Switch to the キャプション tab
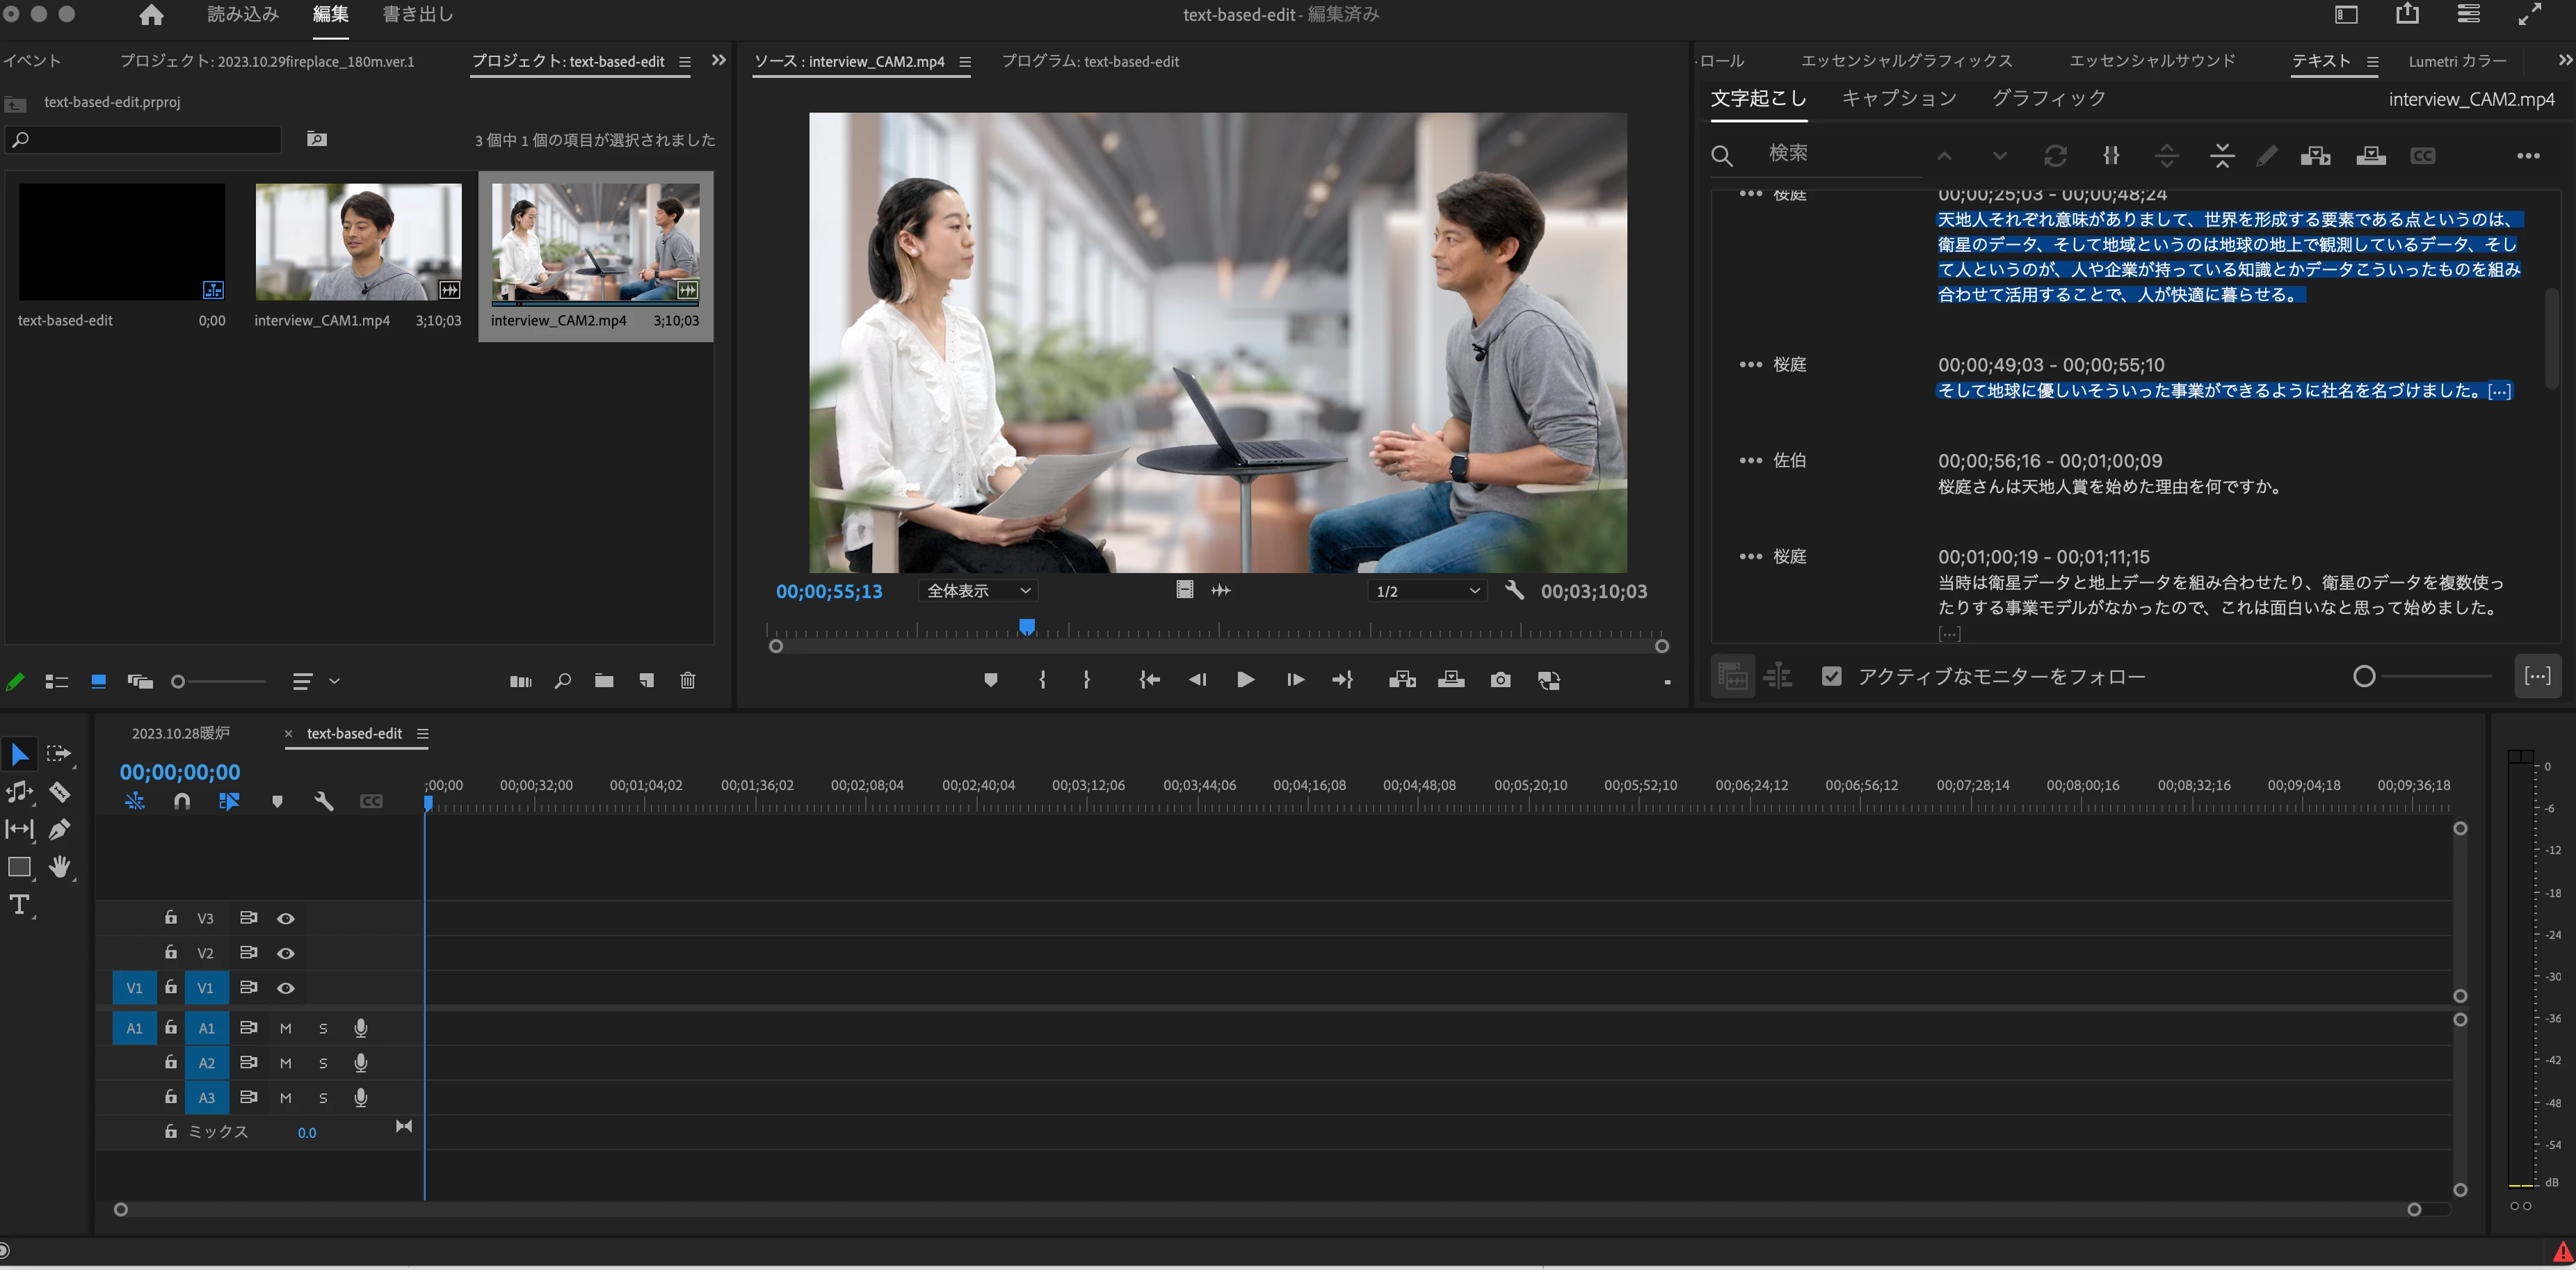2576x1270 pixels. pos(1898,98)
